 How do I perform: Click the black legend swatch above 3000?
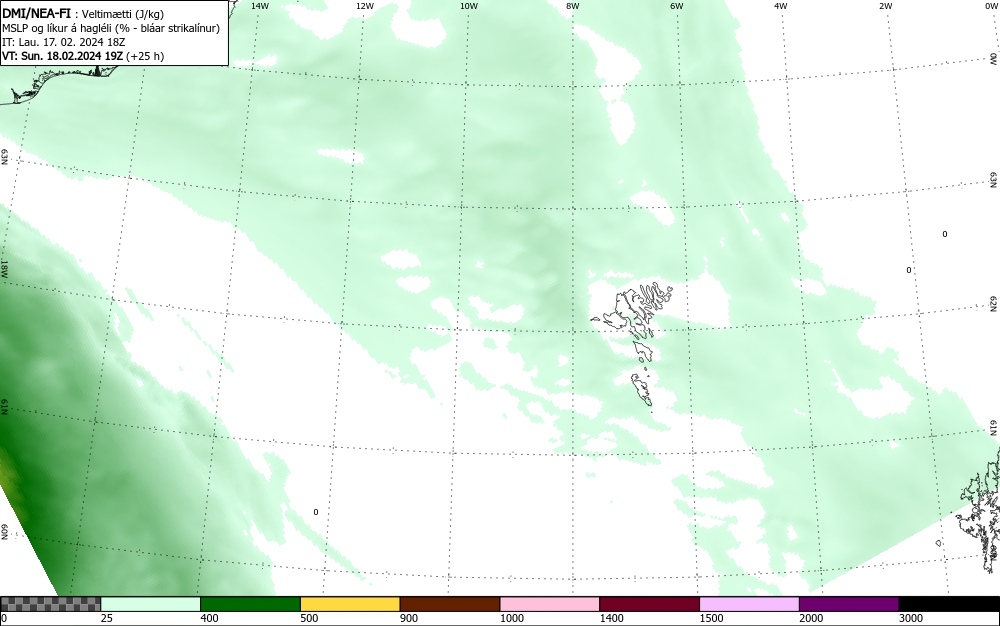[949, 604]
